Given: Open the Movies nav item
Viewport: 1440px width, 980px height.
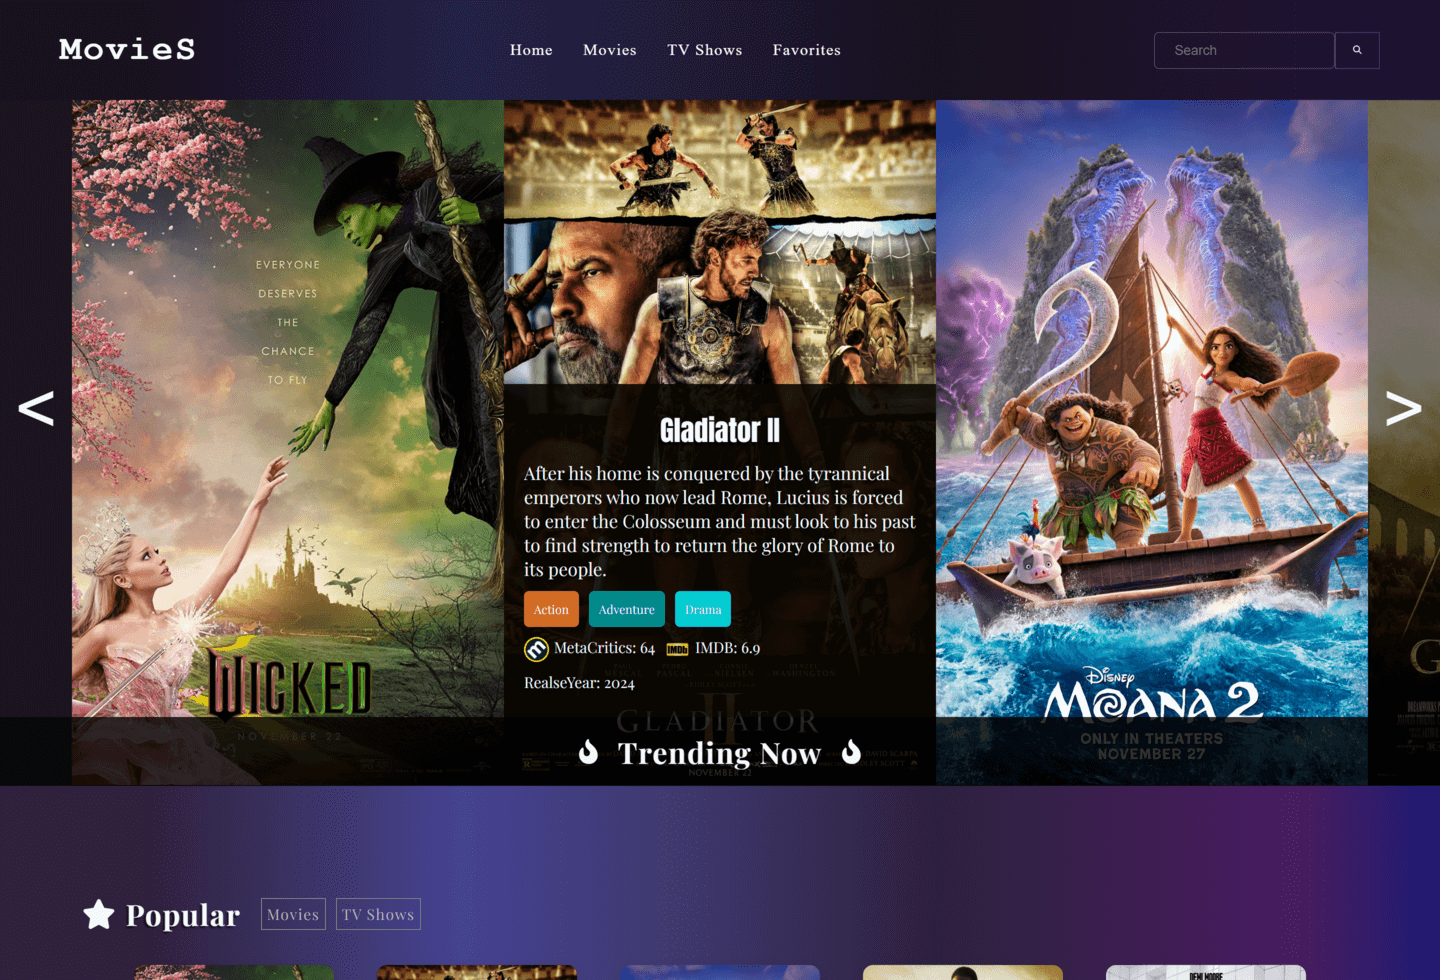Looking at the screenshot, I should [x=610, y=50].
